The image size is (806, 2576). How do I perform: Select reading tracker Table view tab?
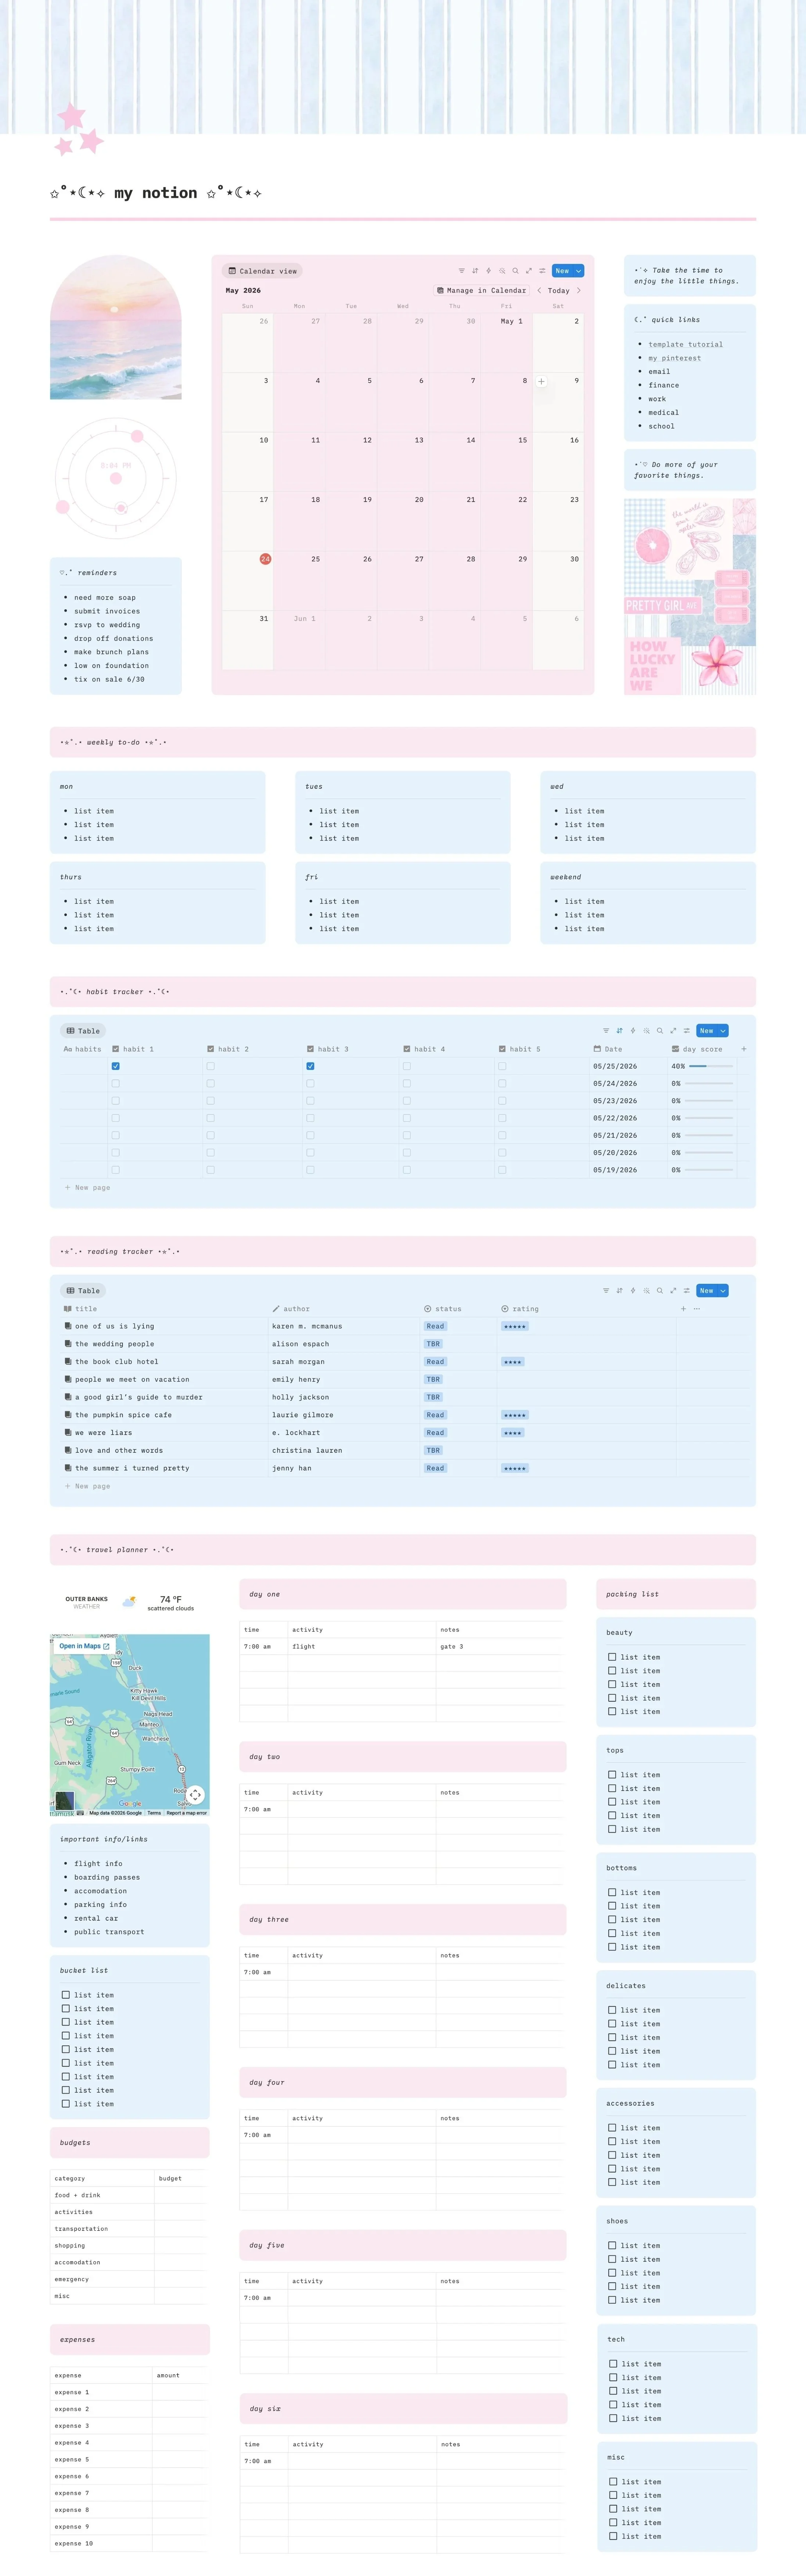tap(83, 1291)
